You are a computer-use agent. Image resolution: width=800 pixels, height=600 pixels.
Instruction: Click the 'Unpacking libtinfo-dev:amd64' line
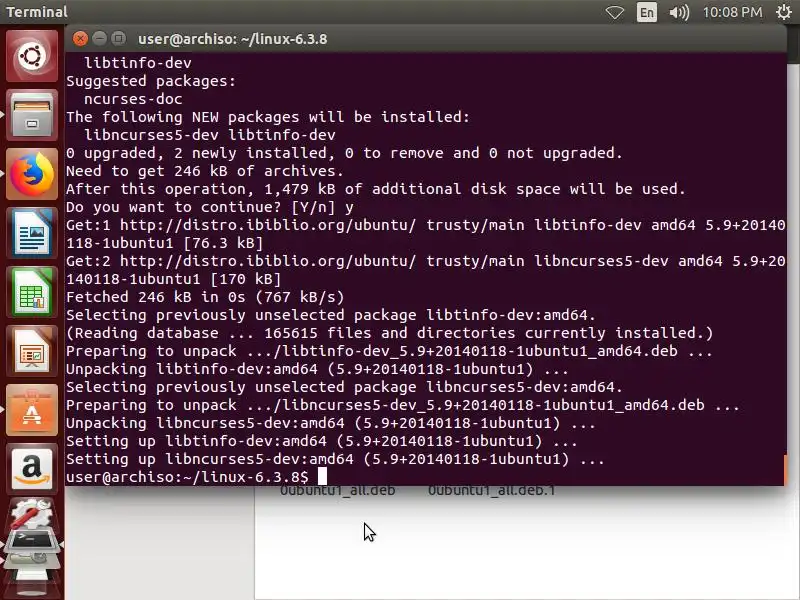317,369
